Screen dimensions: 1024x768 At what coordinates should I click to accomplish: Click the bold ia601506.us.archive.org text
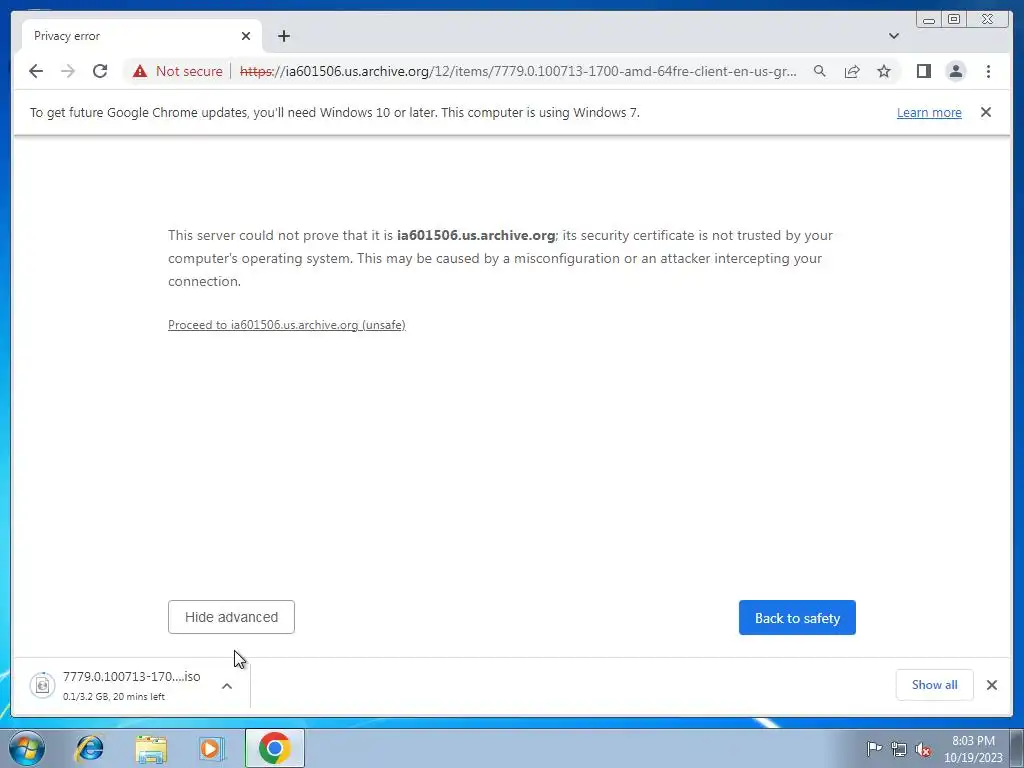tap(476, 235)
